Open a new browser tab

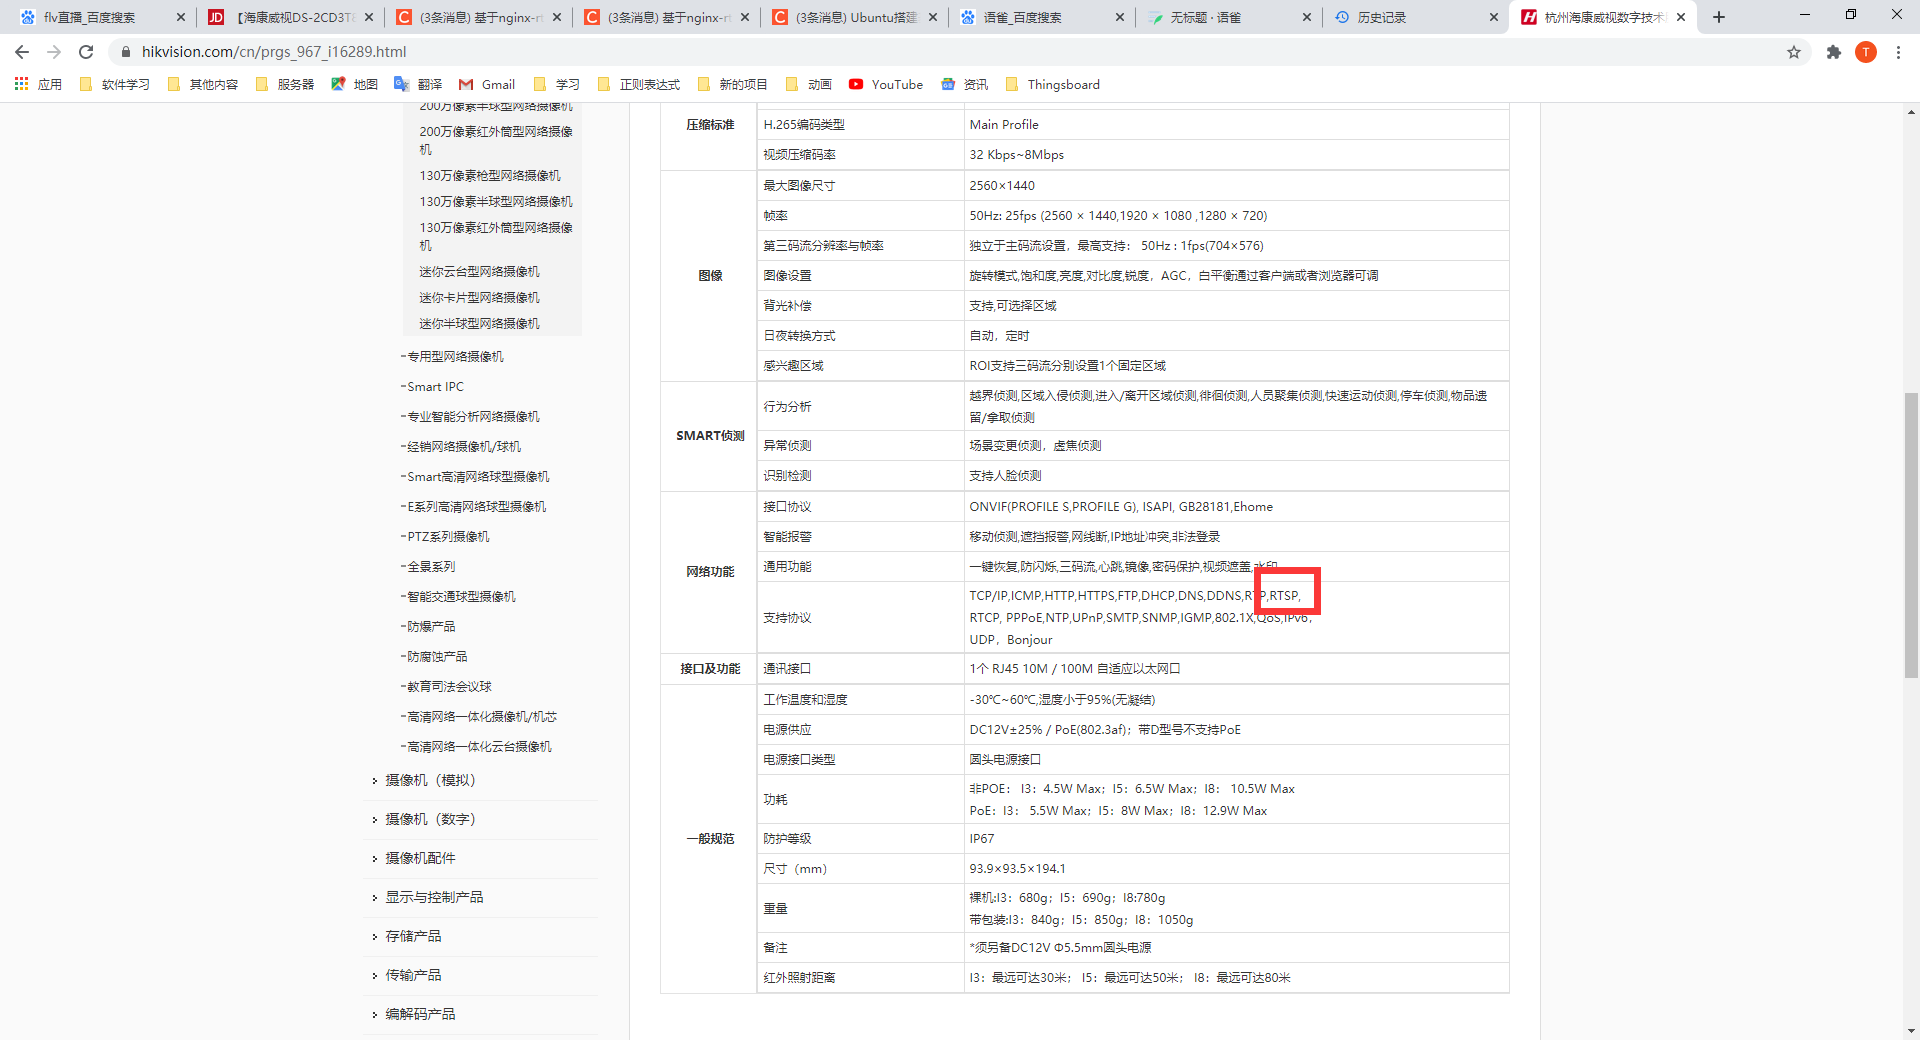click(1719, 17)
